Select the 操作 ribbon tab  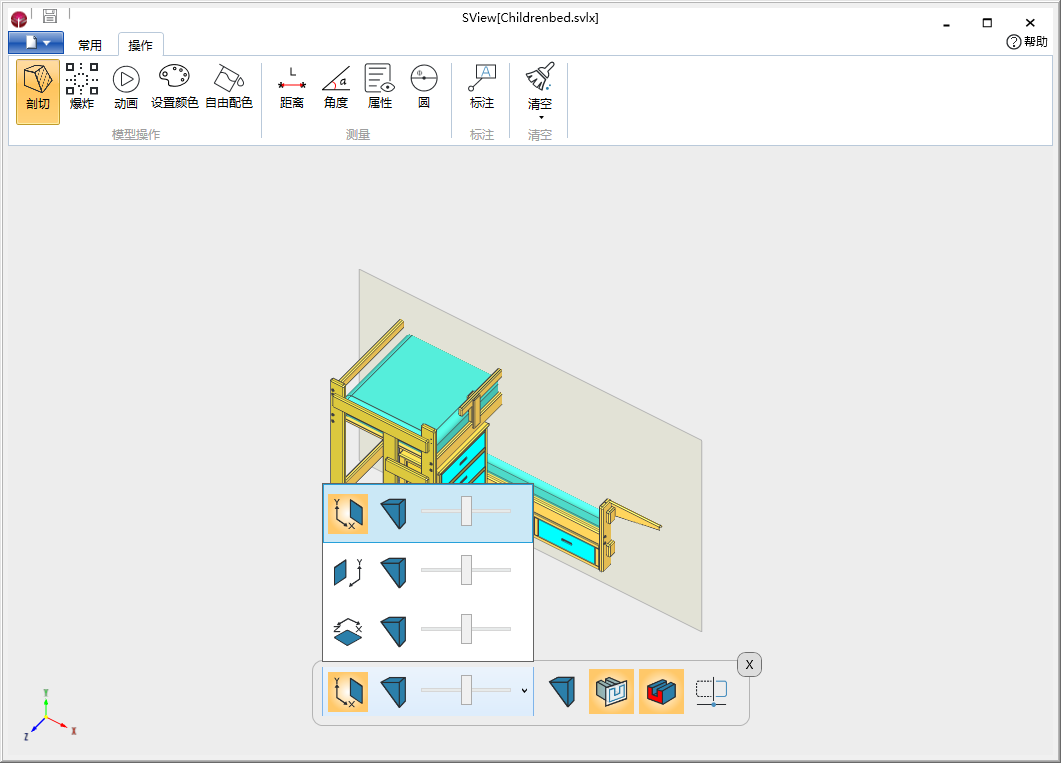coord(140,45)
